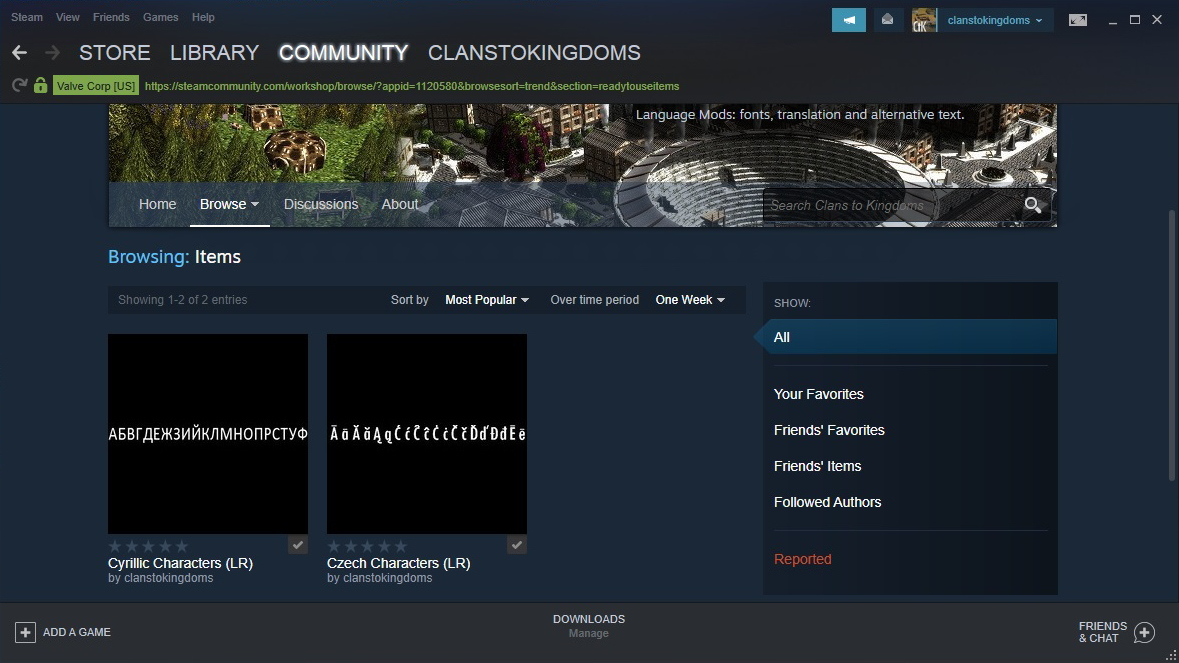Open the inbox envelope icon

[887, 20]
